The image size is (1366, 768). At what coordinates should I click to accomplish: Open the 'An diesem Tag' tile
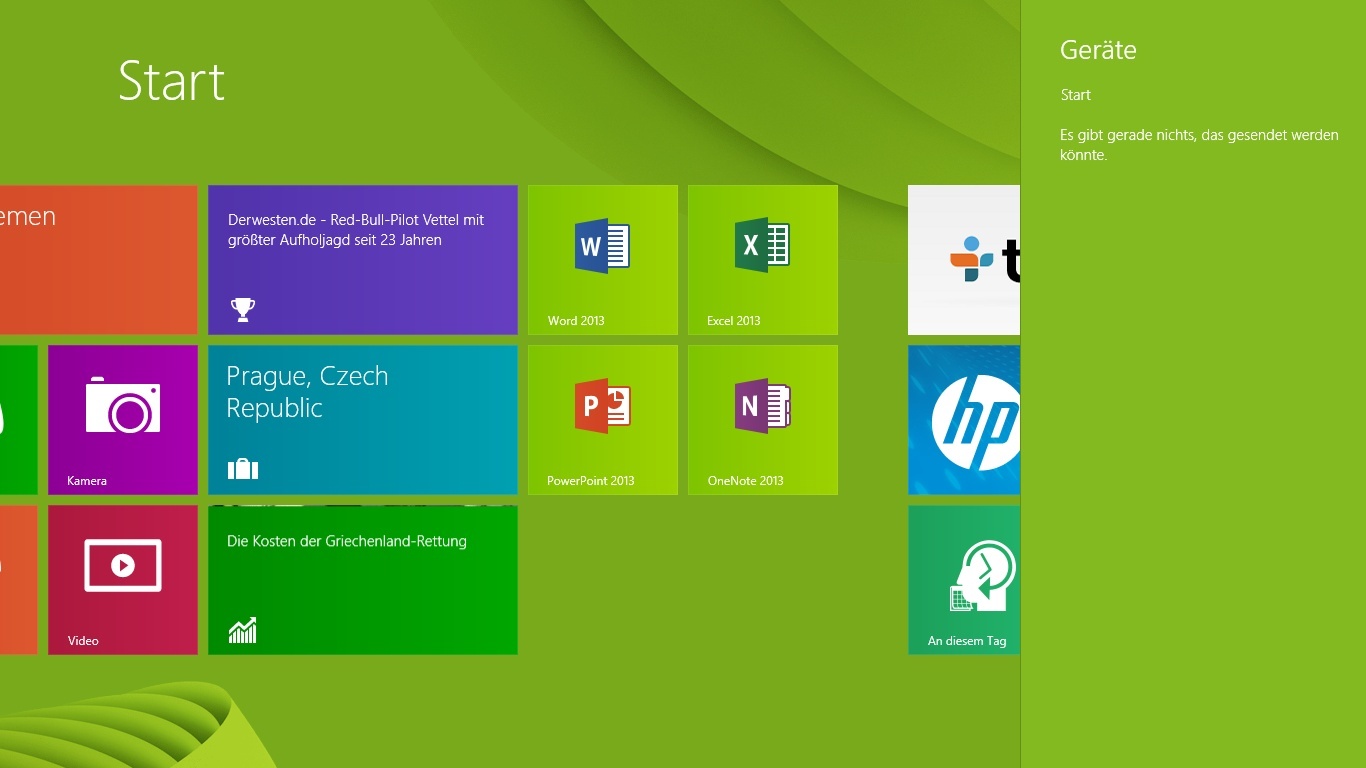pyautogui.click(x=964, y=580)
